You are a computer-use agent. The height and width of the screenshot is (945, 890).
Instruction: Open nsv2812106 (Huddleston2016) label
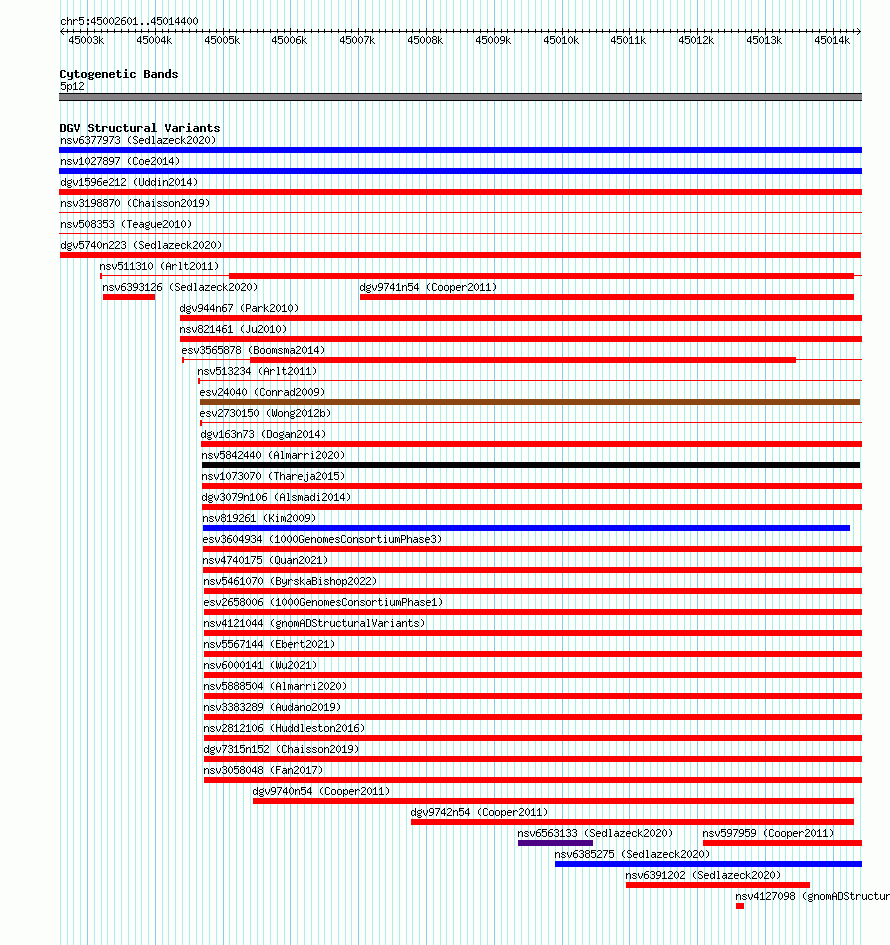tap(284, 729)
